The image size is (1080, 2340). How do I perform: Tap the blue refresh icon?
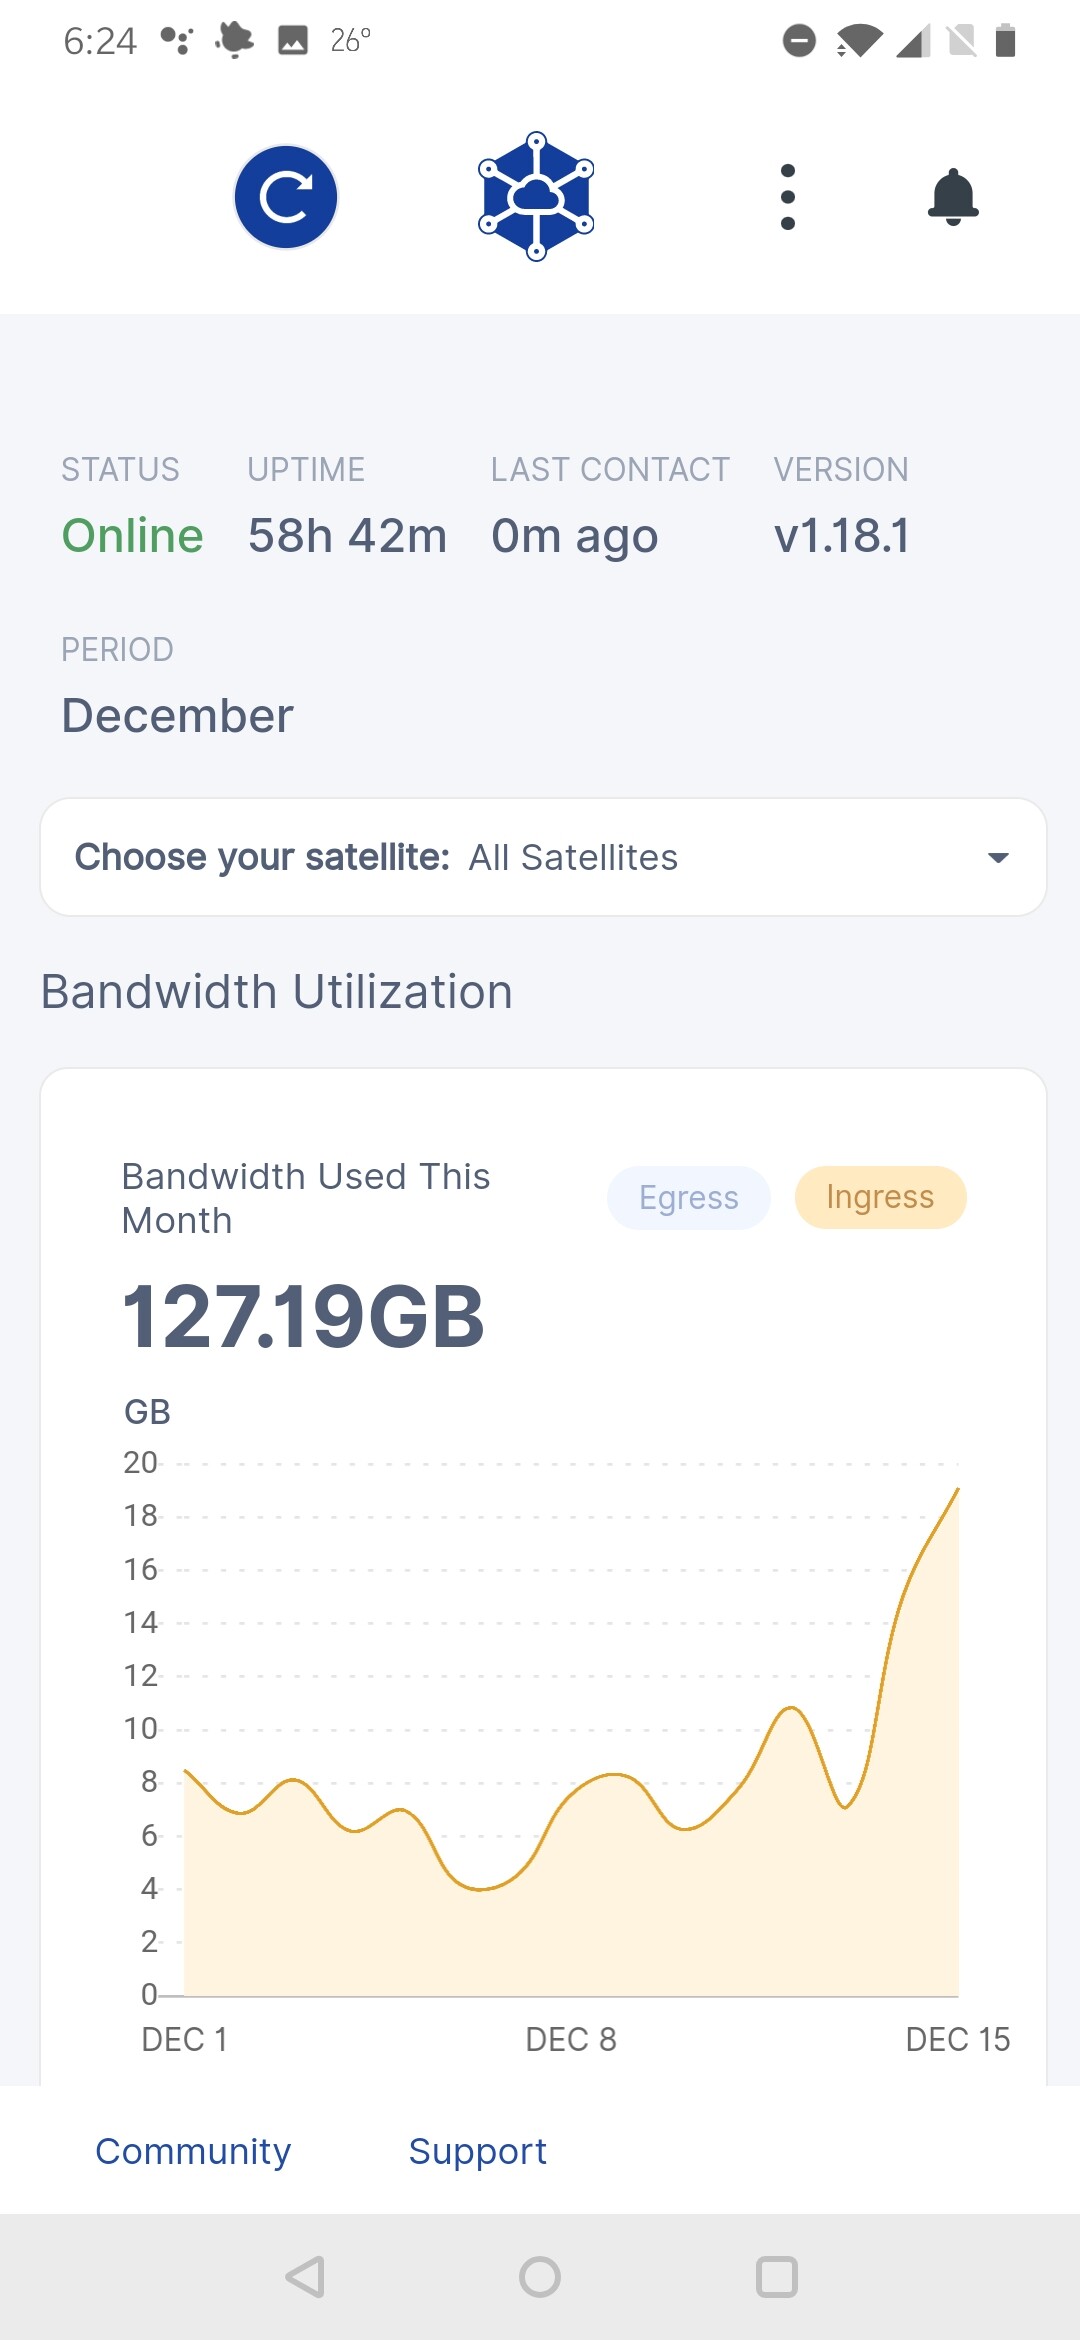(286, 197)
